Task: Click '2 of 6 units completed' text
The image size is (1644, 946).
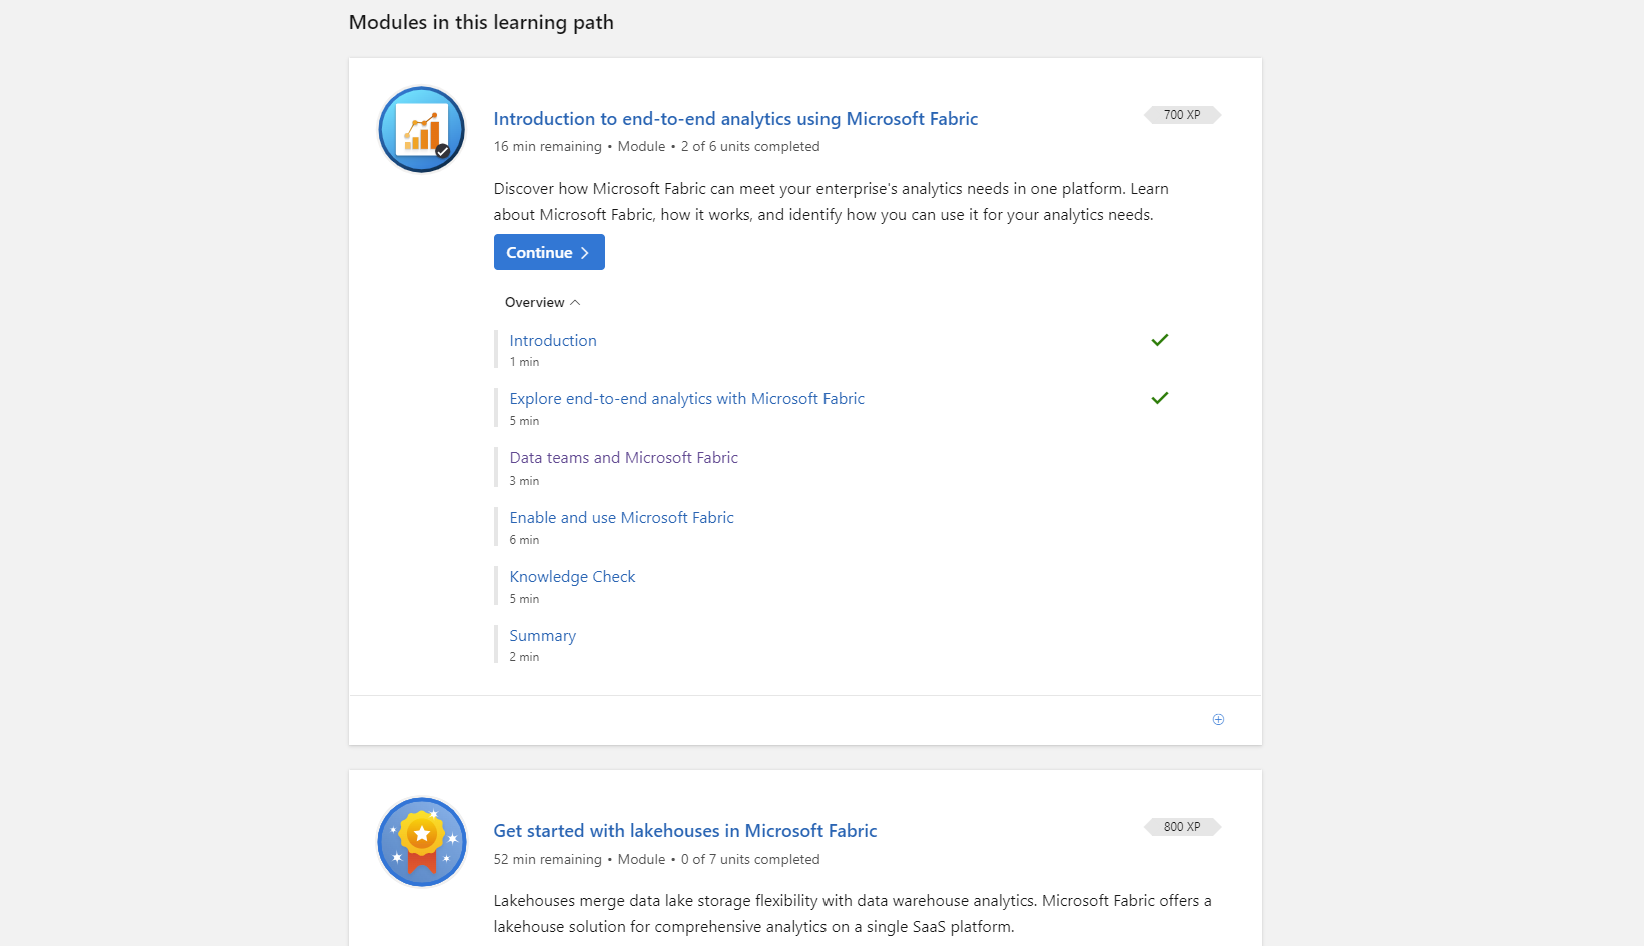Action: point(750,147)
